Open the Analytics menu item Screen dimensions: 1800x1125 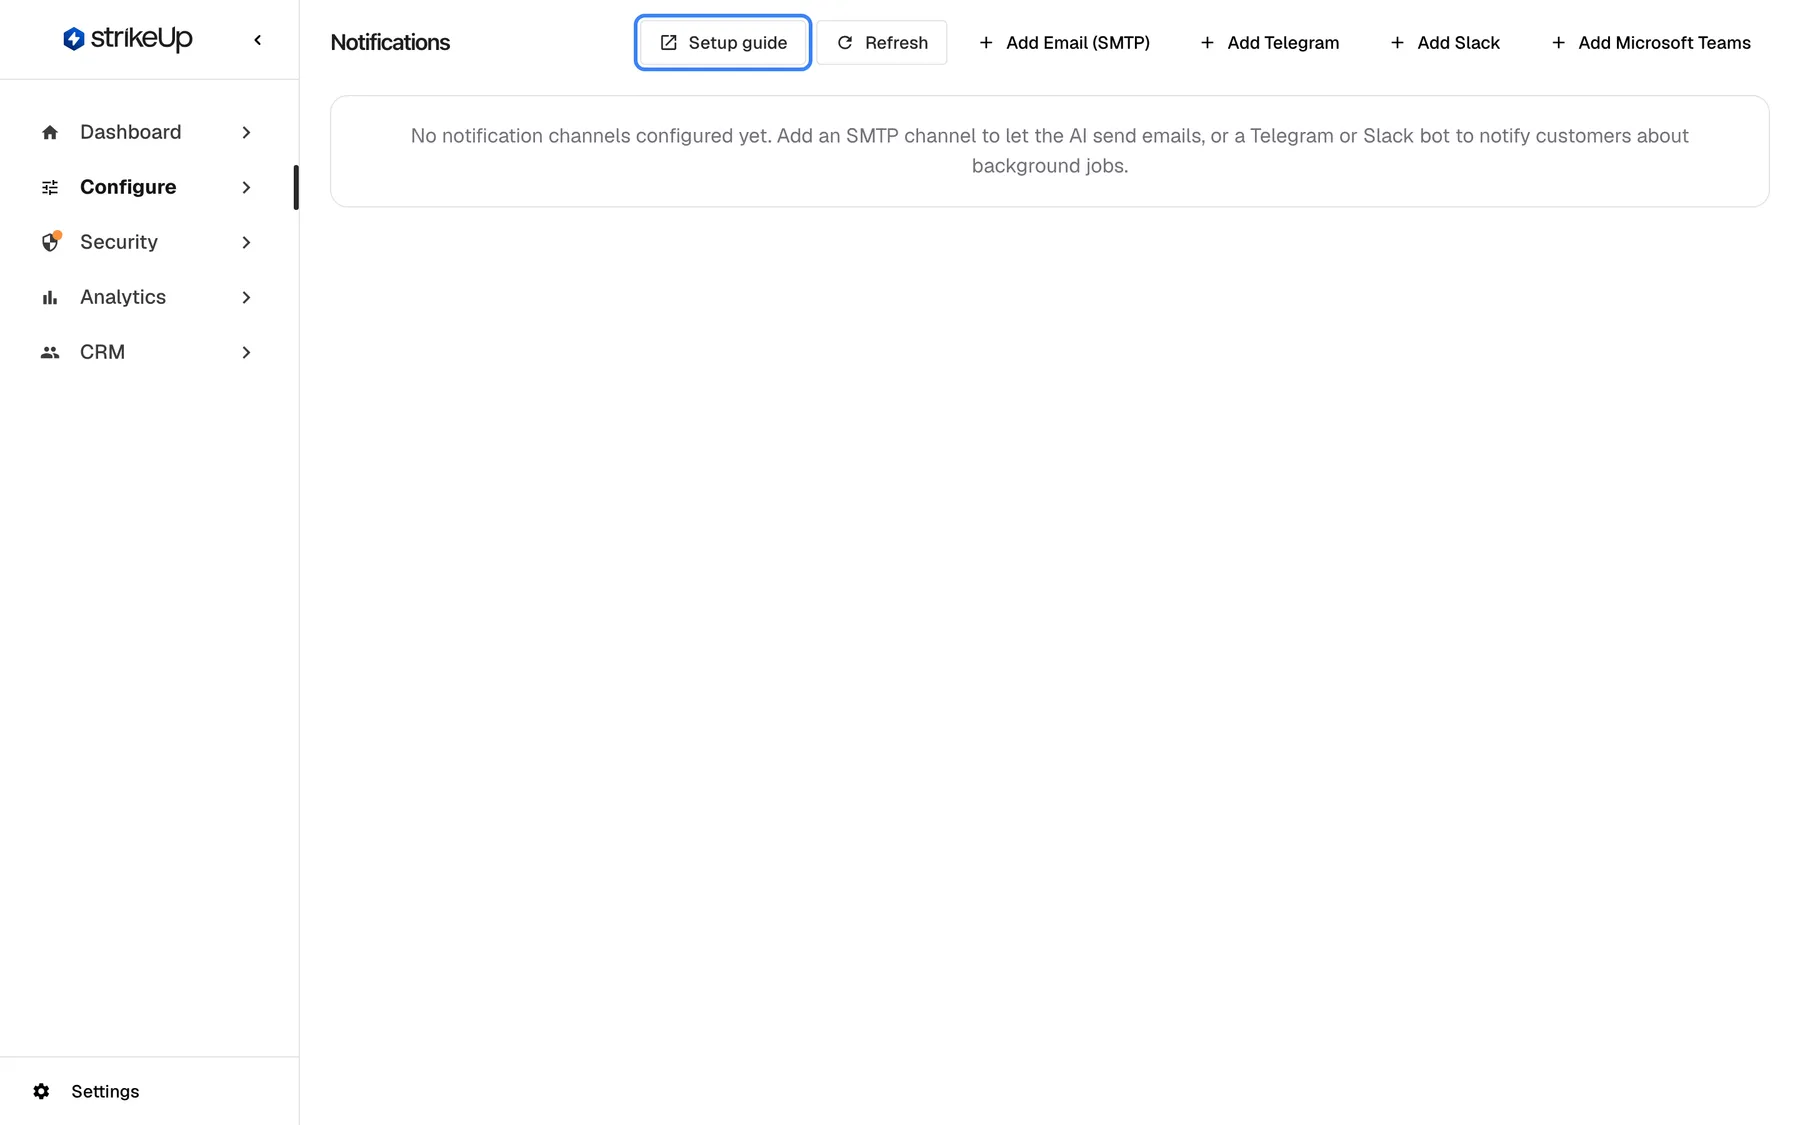click(x=147, y=297)
